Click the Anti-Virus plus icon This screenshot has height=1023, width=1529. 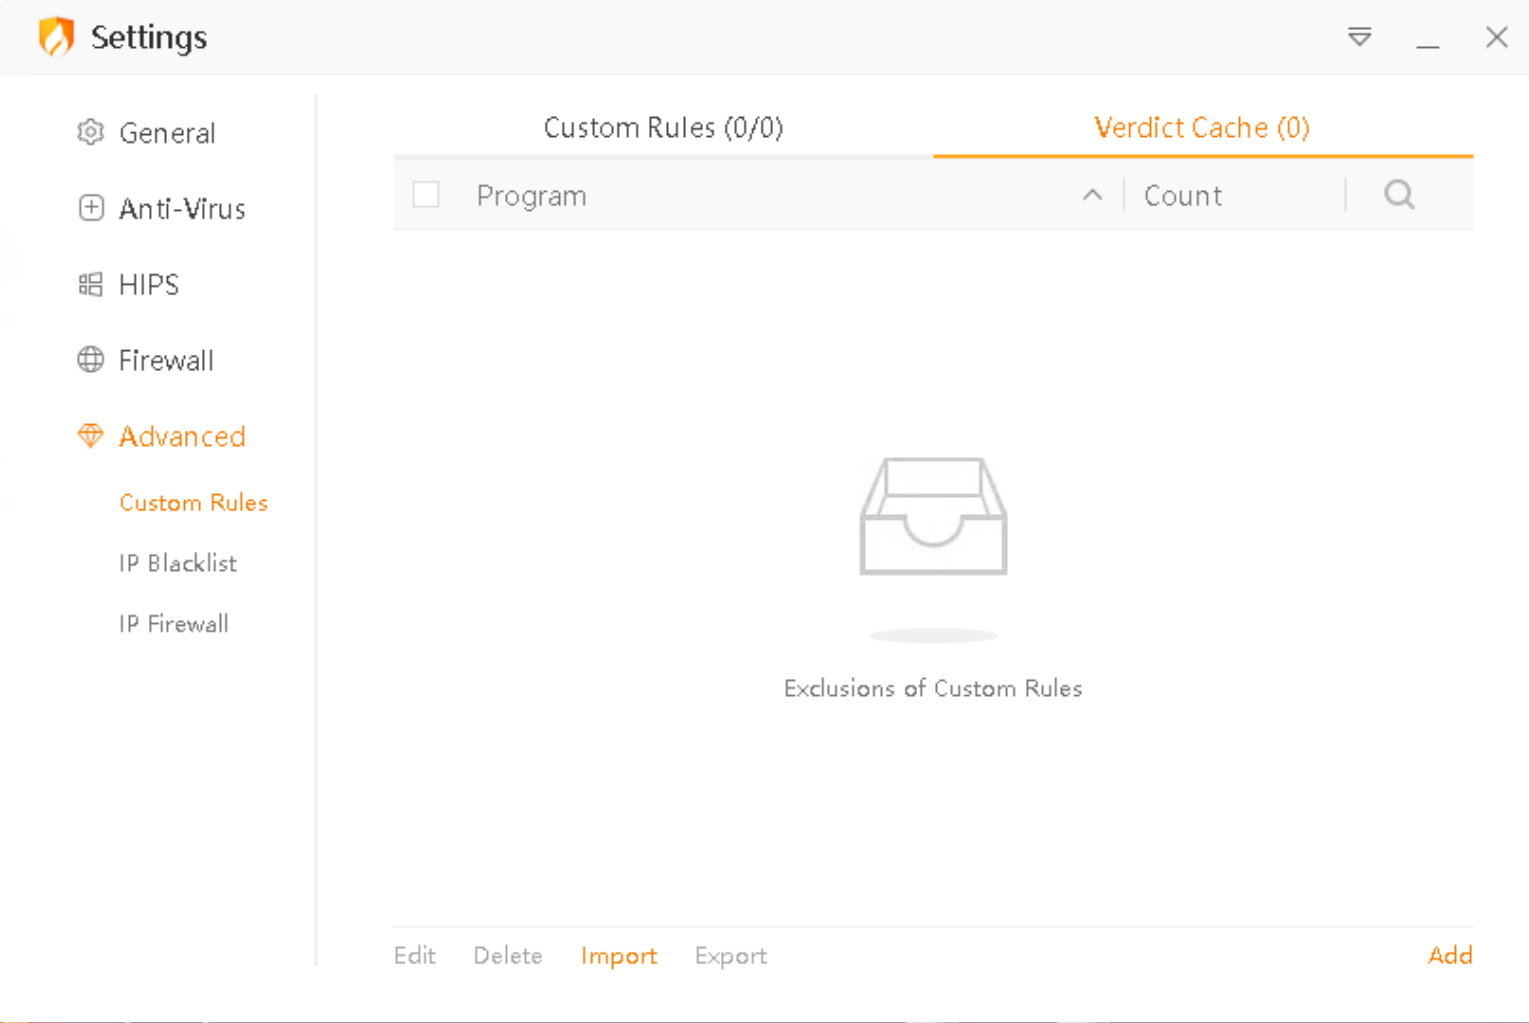point(90,208)
